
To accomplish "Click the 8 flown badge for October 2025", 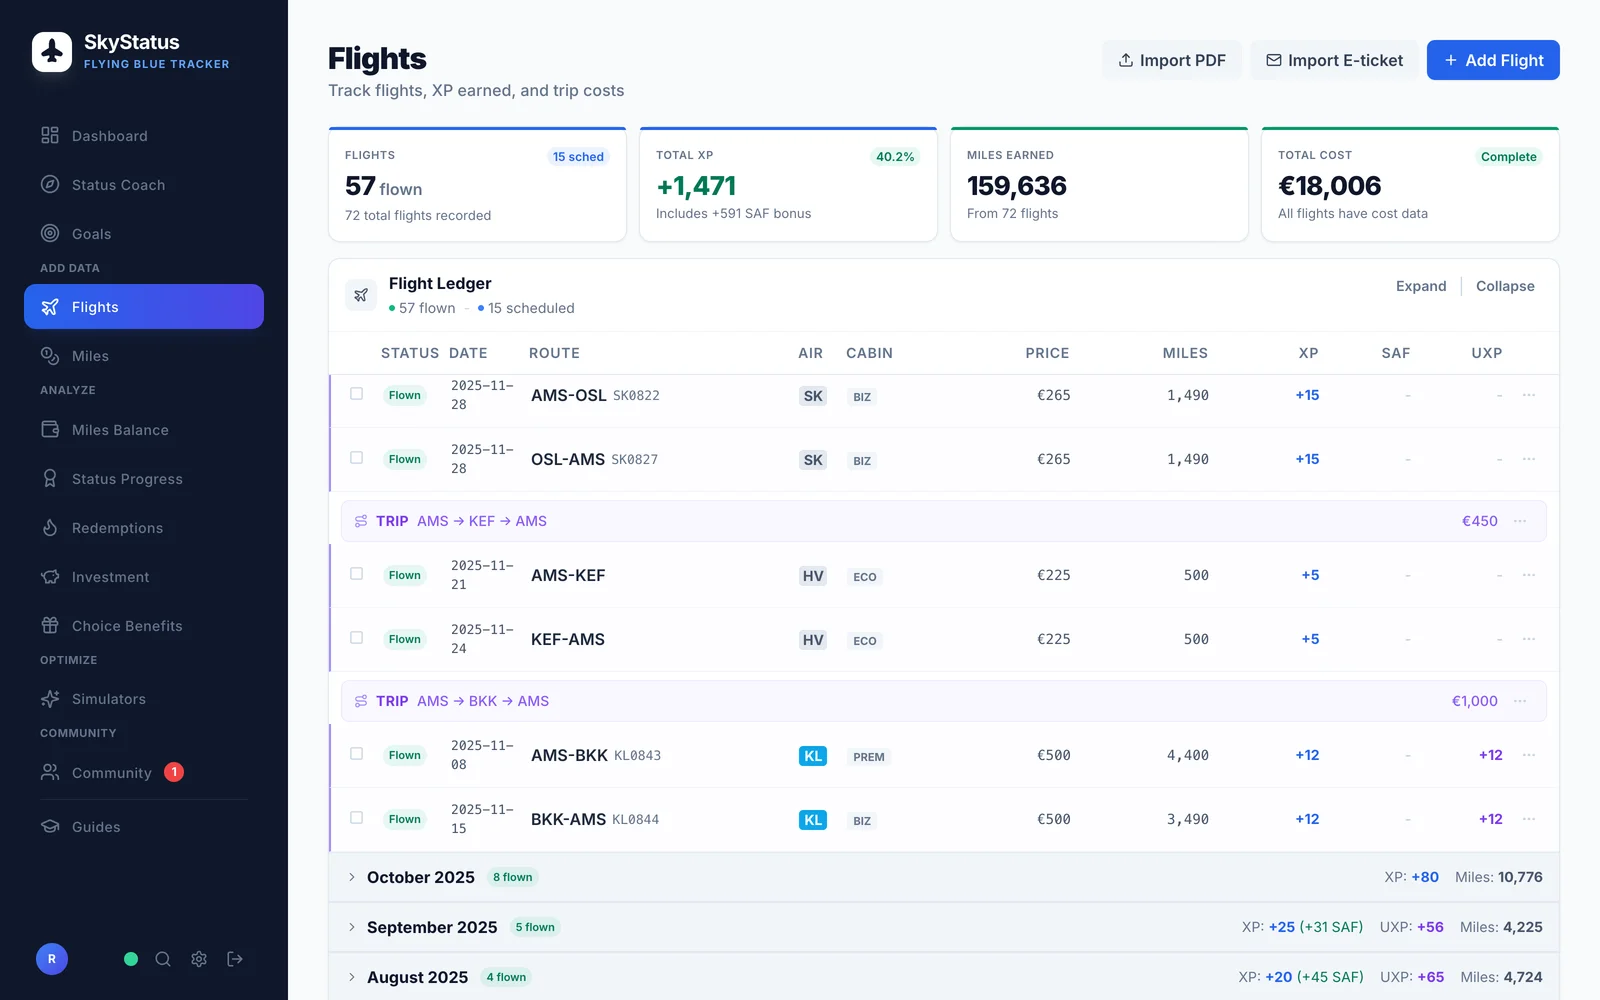I will point(513,877).
